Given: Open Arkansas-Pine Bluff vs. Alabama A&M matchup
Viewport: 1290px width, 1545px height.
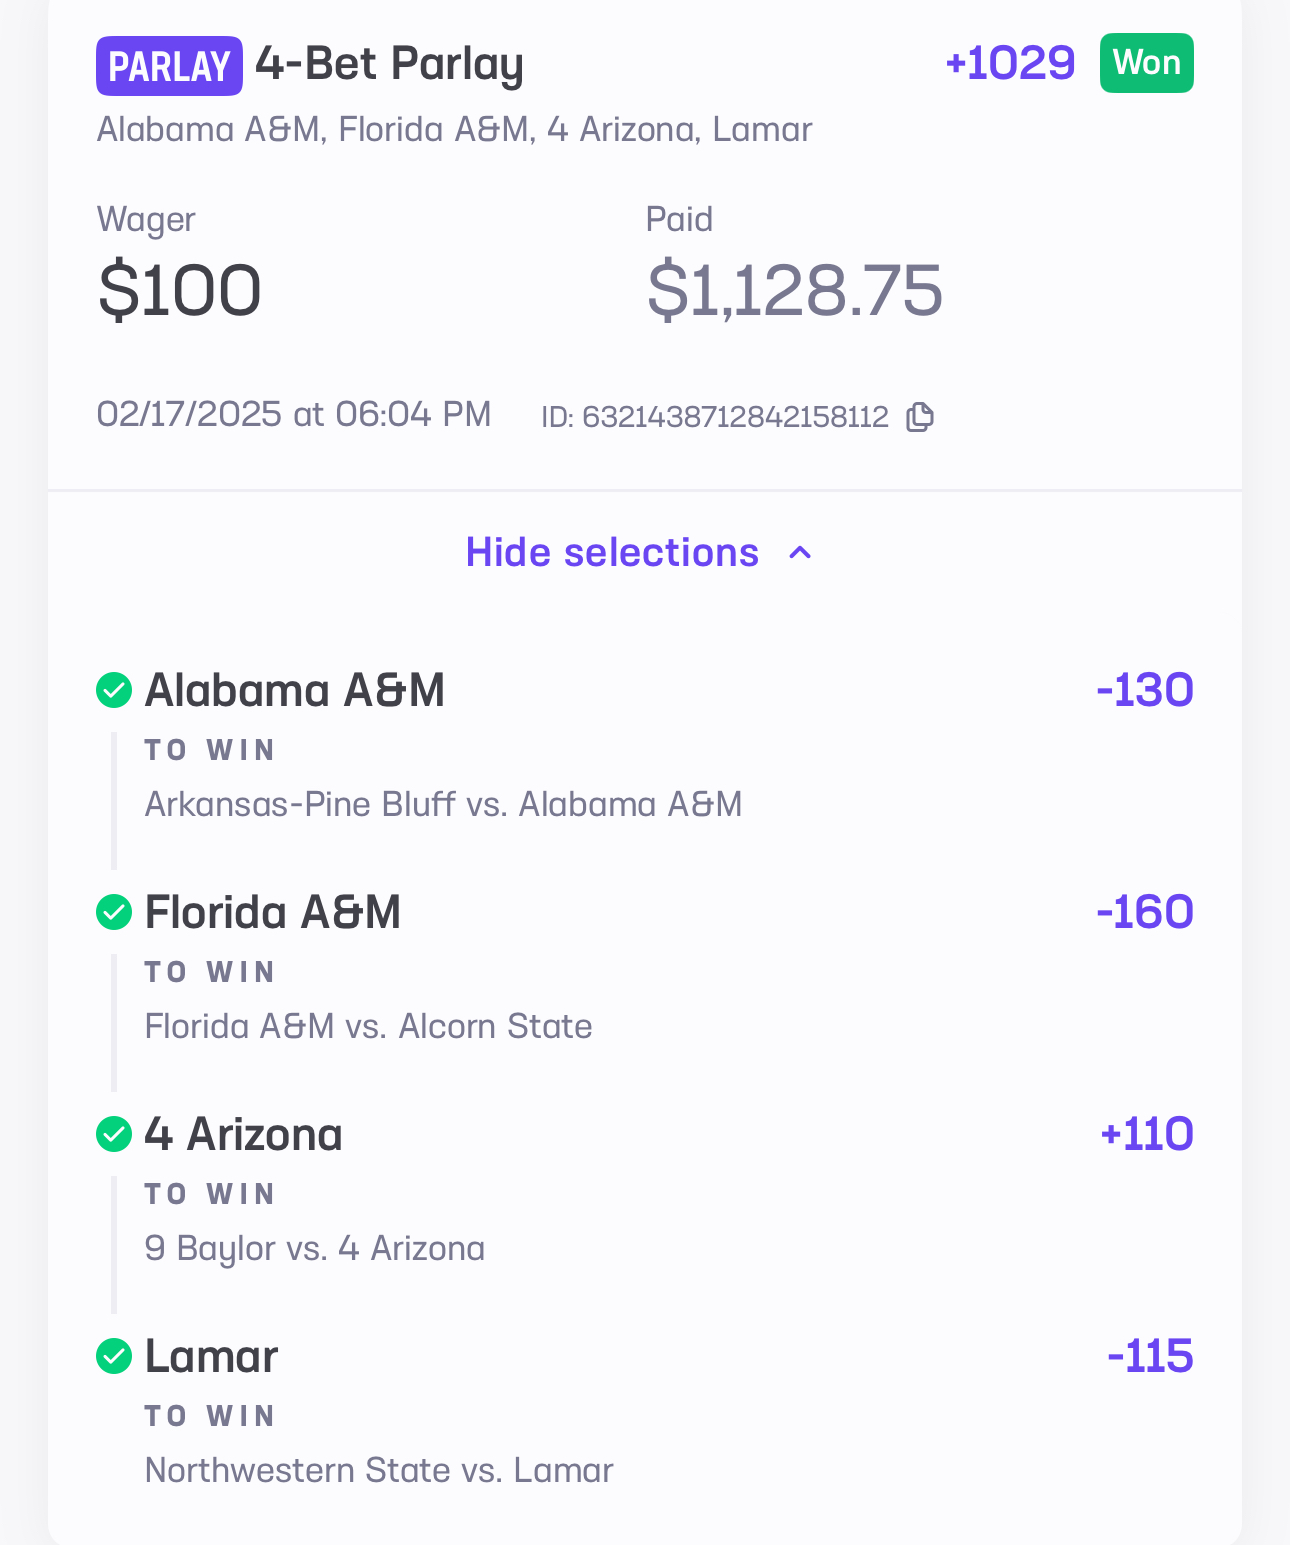Looking at the screenshot, I should (x=443, y=804).
